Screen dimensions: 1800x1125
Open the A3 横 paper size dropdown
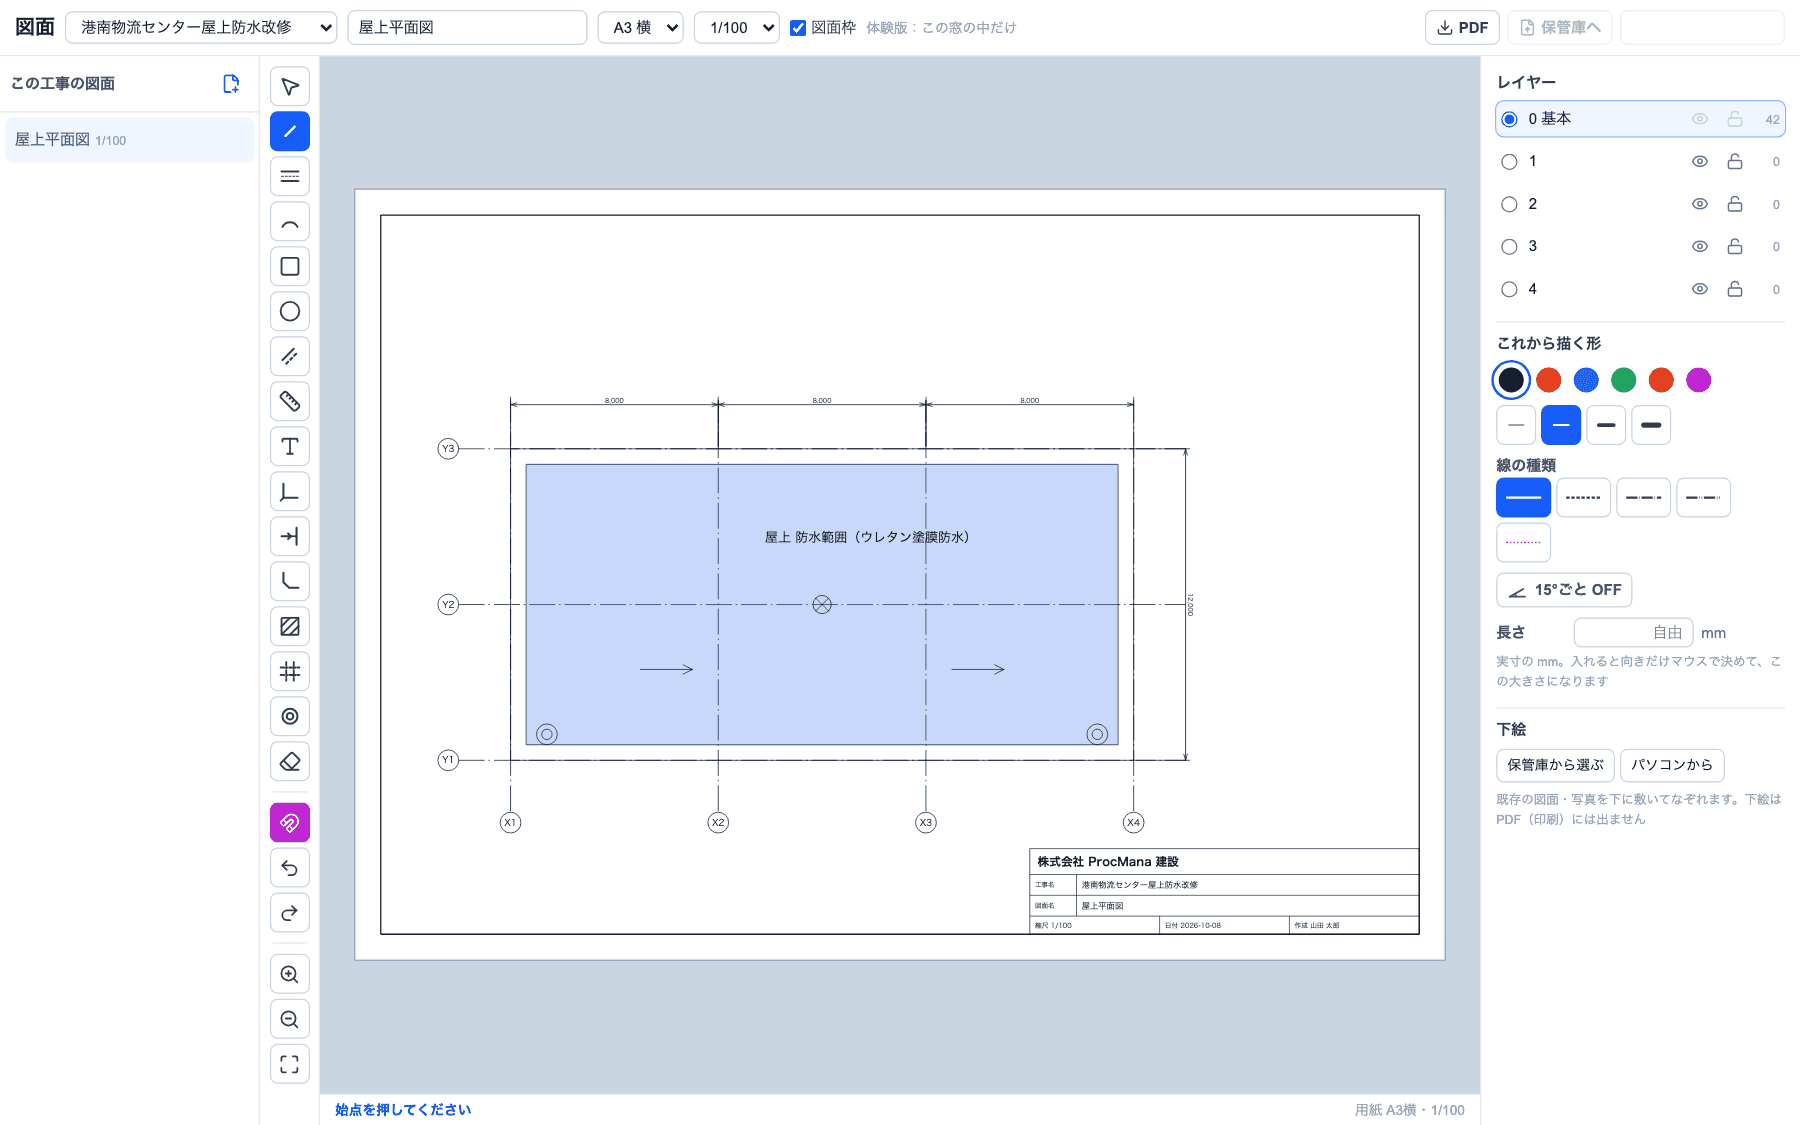coord(640,28)
